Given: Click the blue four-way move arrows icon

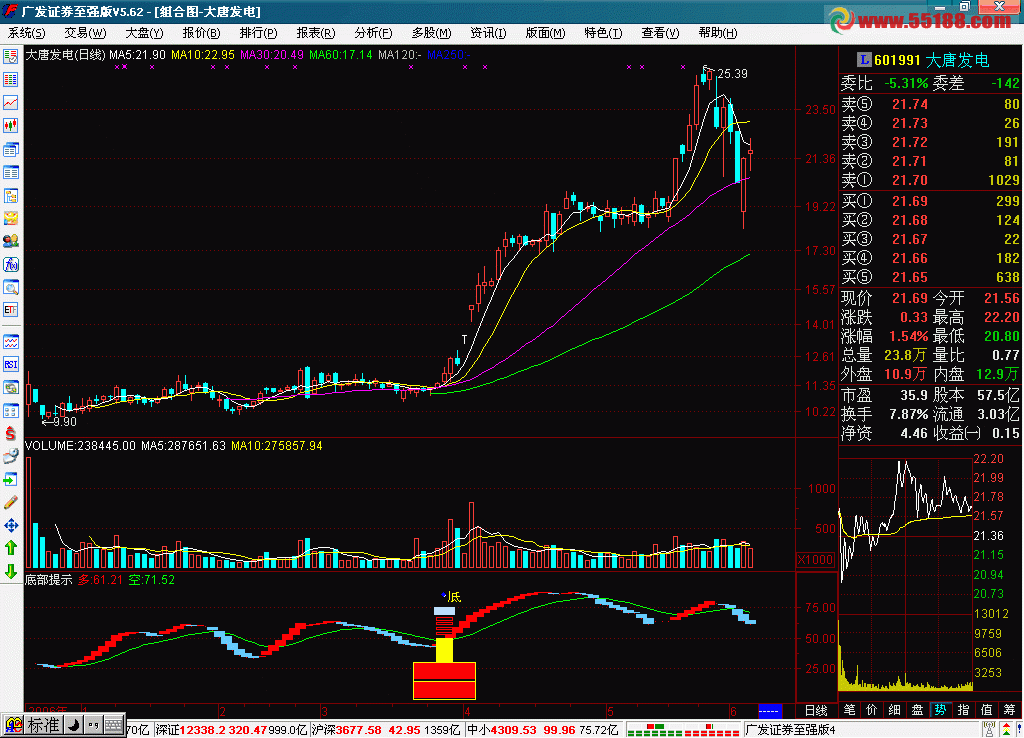Looking at the screenshot, I should click(x=10, y=525).
